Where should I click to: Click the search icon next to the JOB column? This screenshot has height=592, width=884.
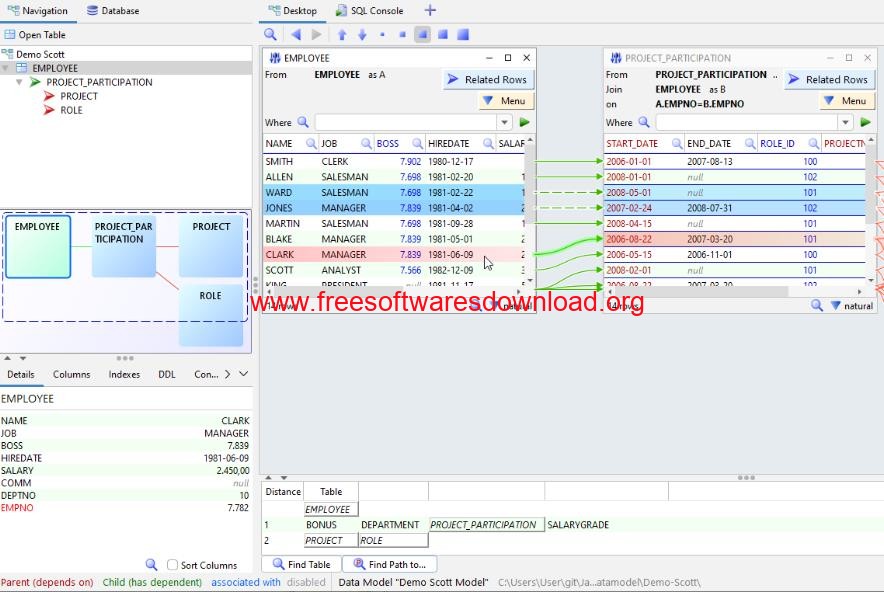366,143
